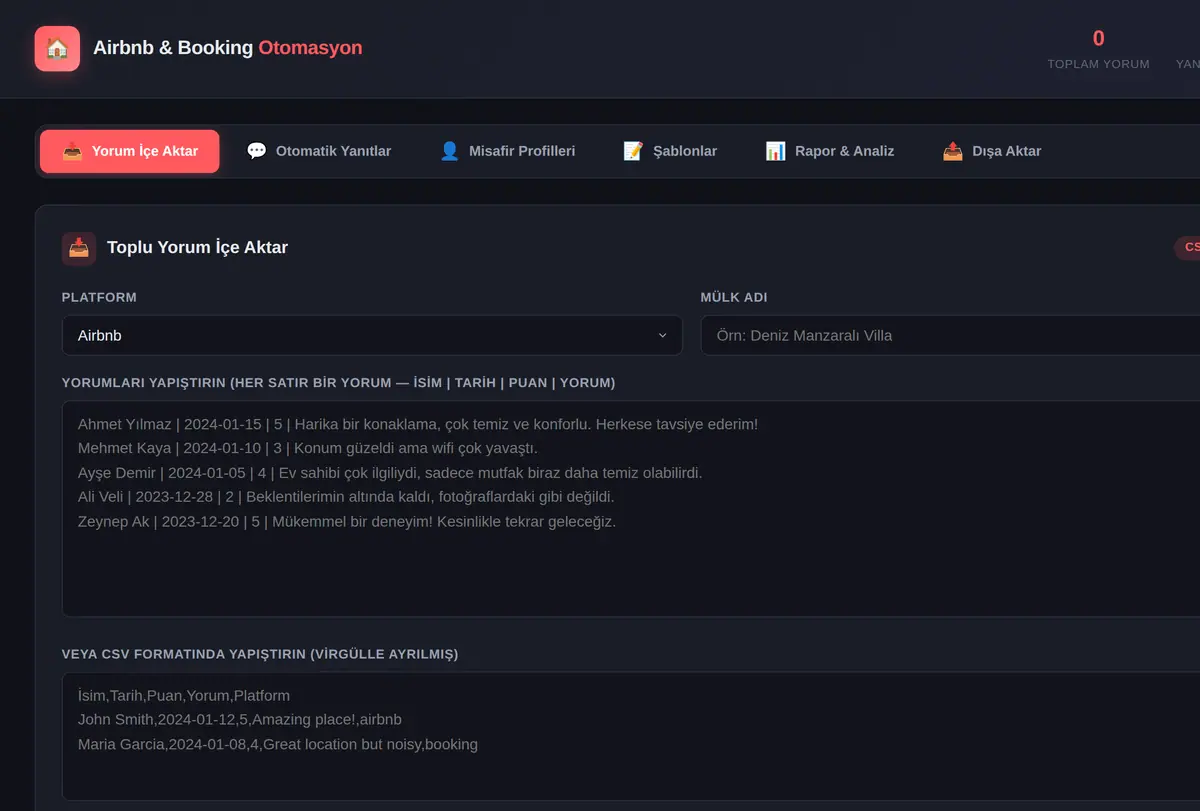Click the Yorumları Yapıştırın field label
Image resolution: width=1200 pixels, height=811 pixels.
tap(338, 383)
